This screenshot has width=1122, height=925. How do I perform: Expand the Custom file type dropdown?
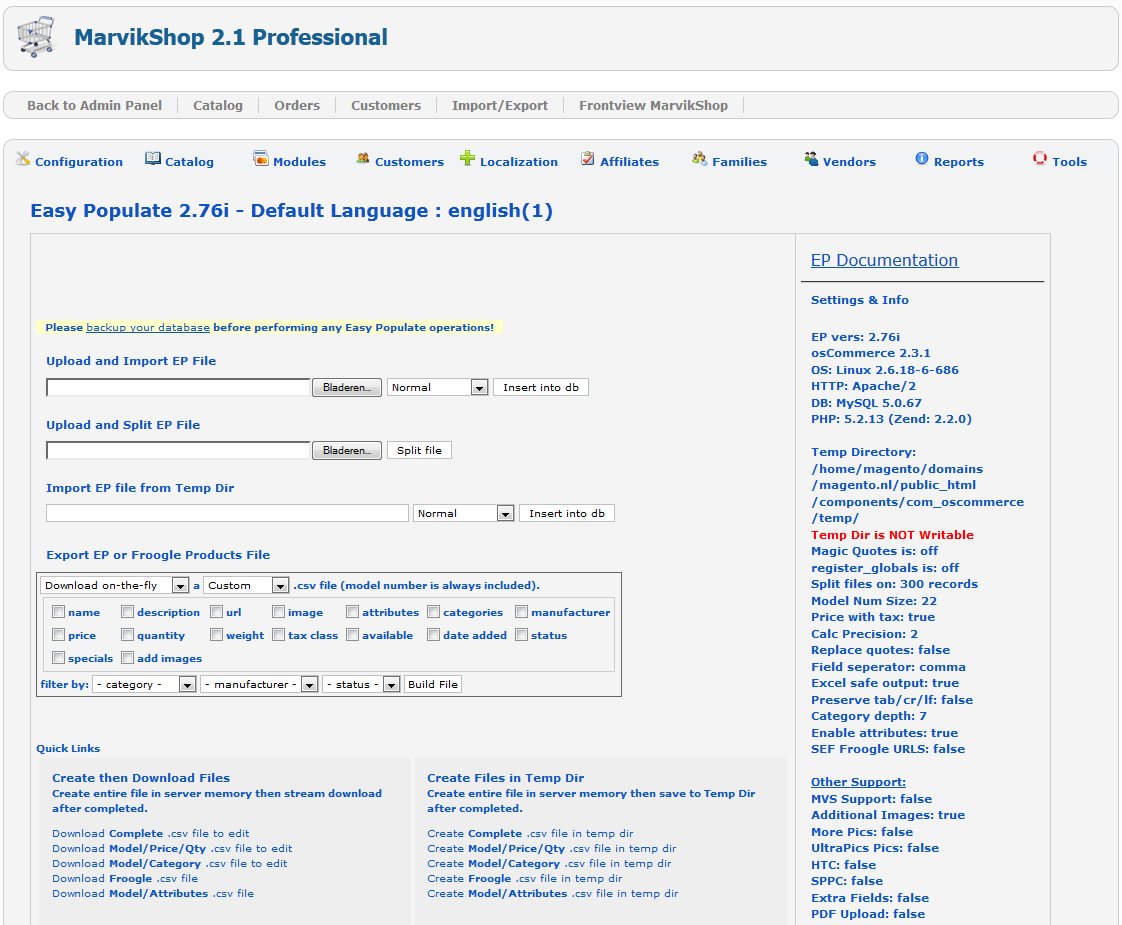tap(246, 585)
